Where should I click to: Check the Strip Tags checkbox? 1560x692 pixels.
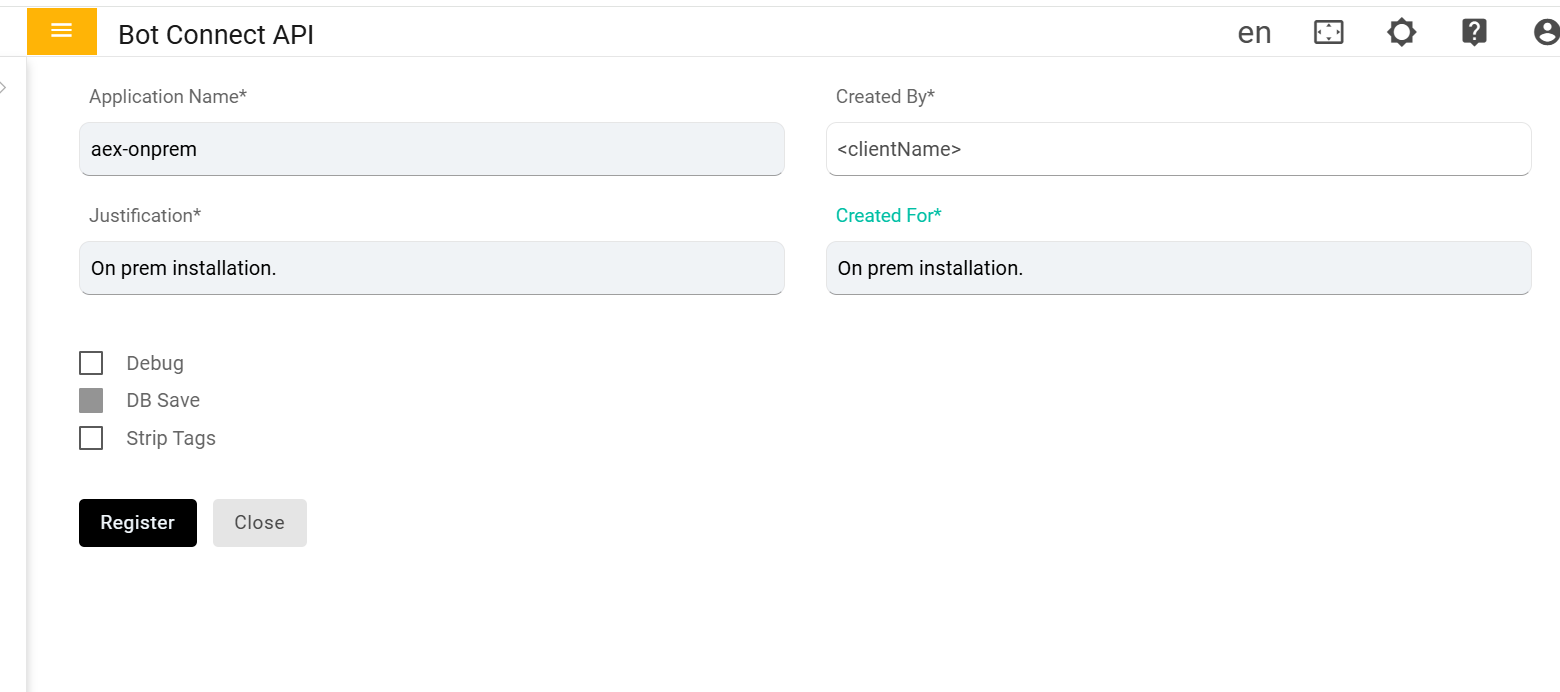point(91,438)
